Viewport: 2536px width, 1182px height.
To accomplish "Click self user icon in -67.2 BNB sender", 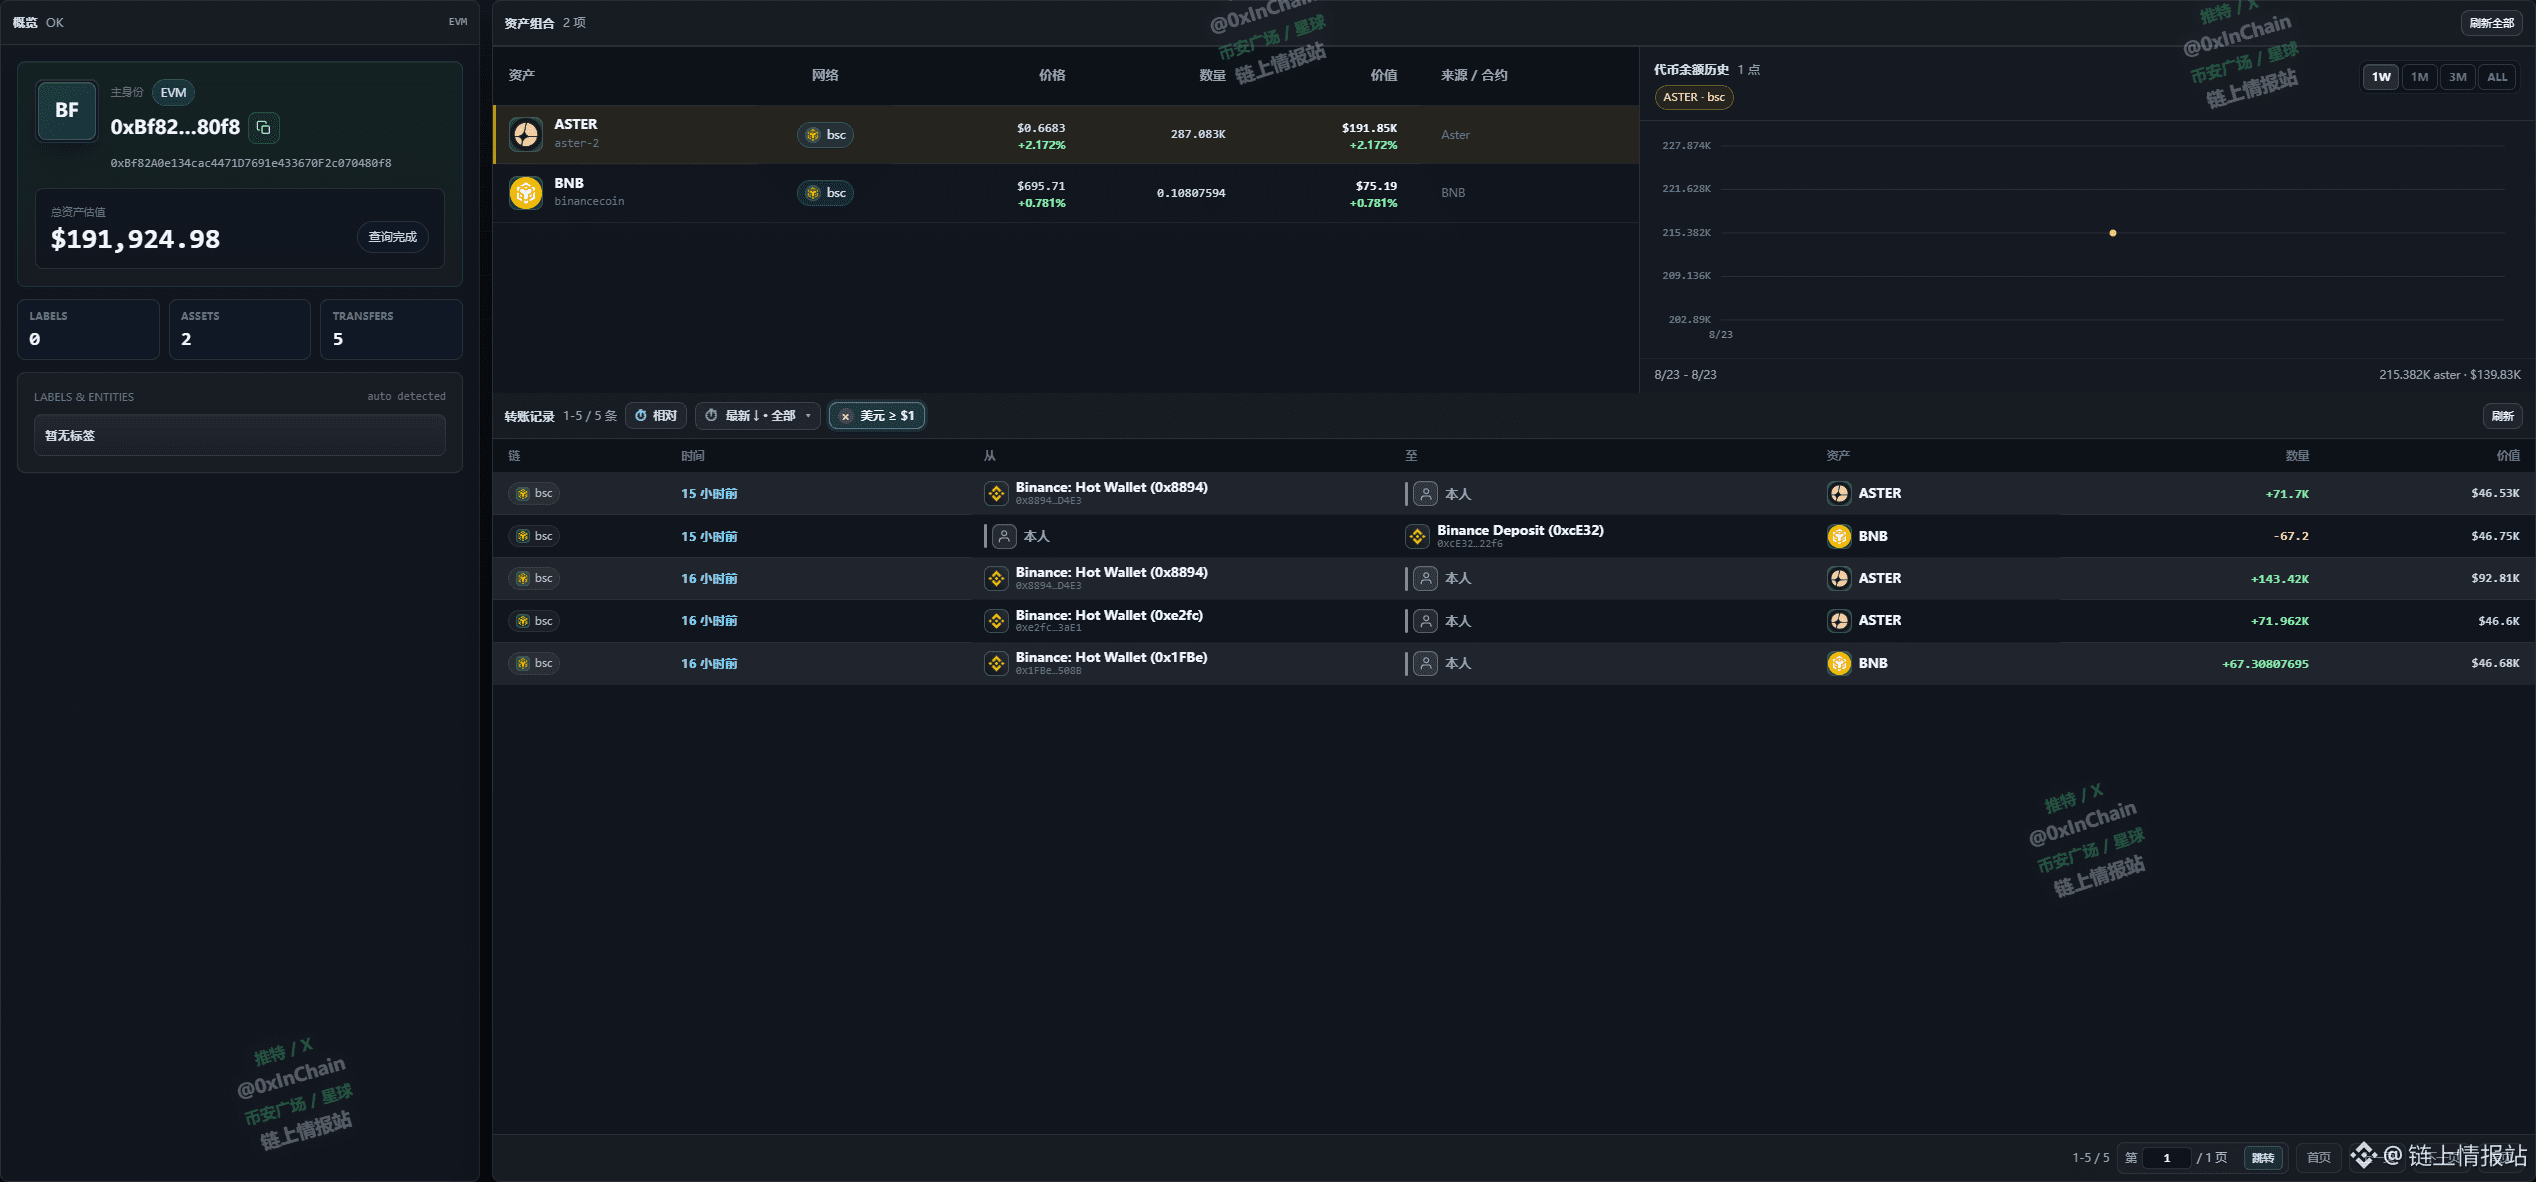I will click(x=1005, y=537).
